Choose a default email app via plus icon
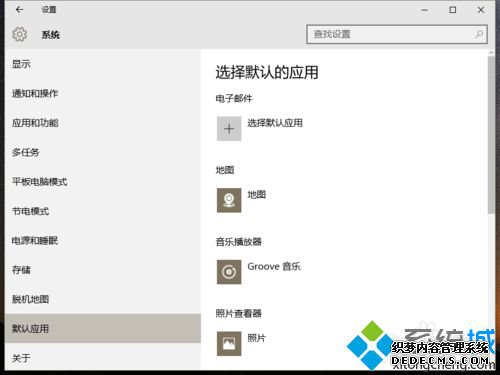The width and height of the screenshot is (500, 375). [229, 129]
